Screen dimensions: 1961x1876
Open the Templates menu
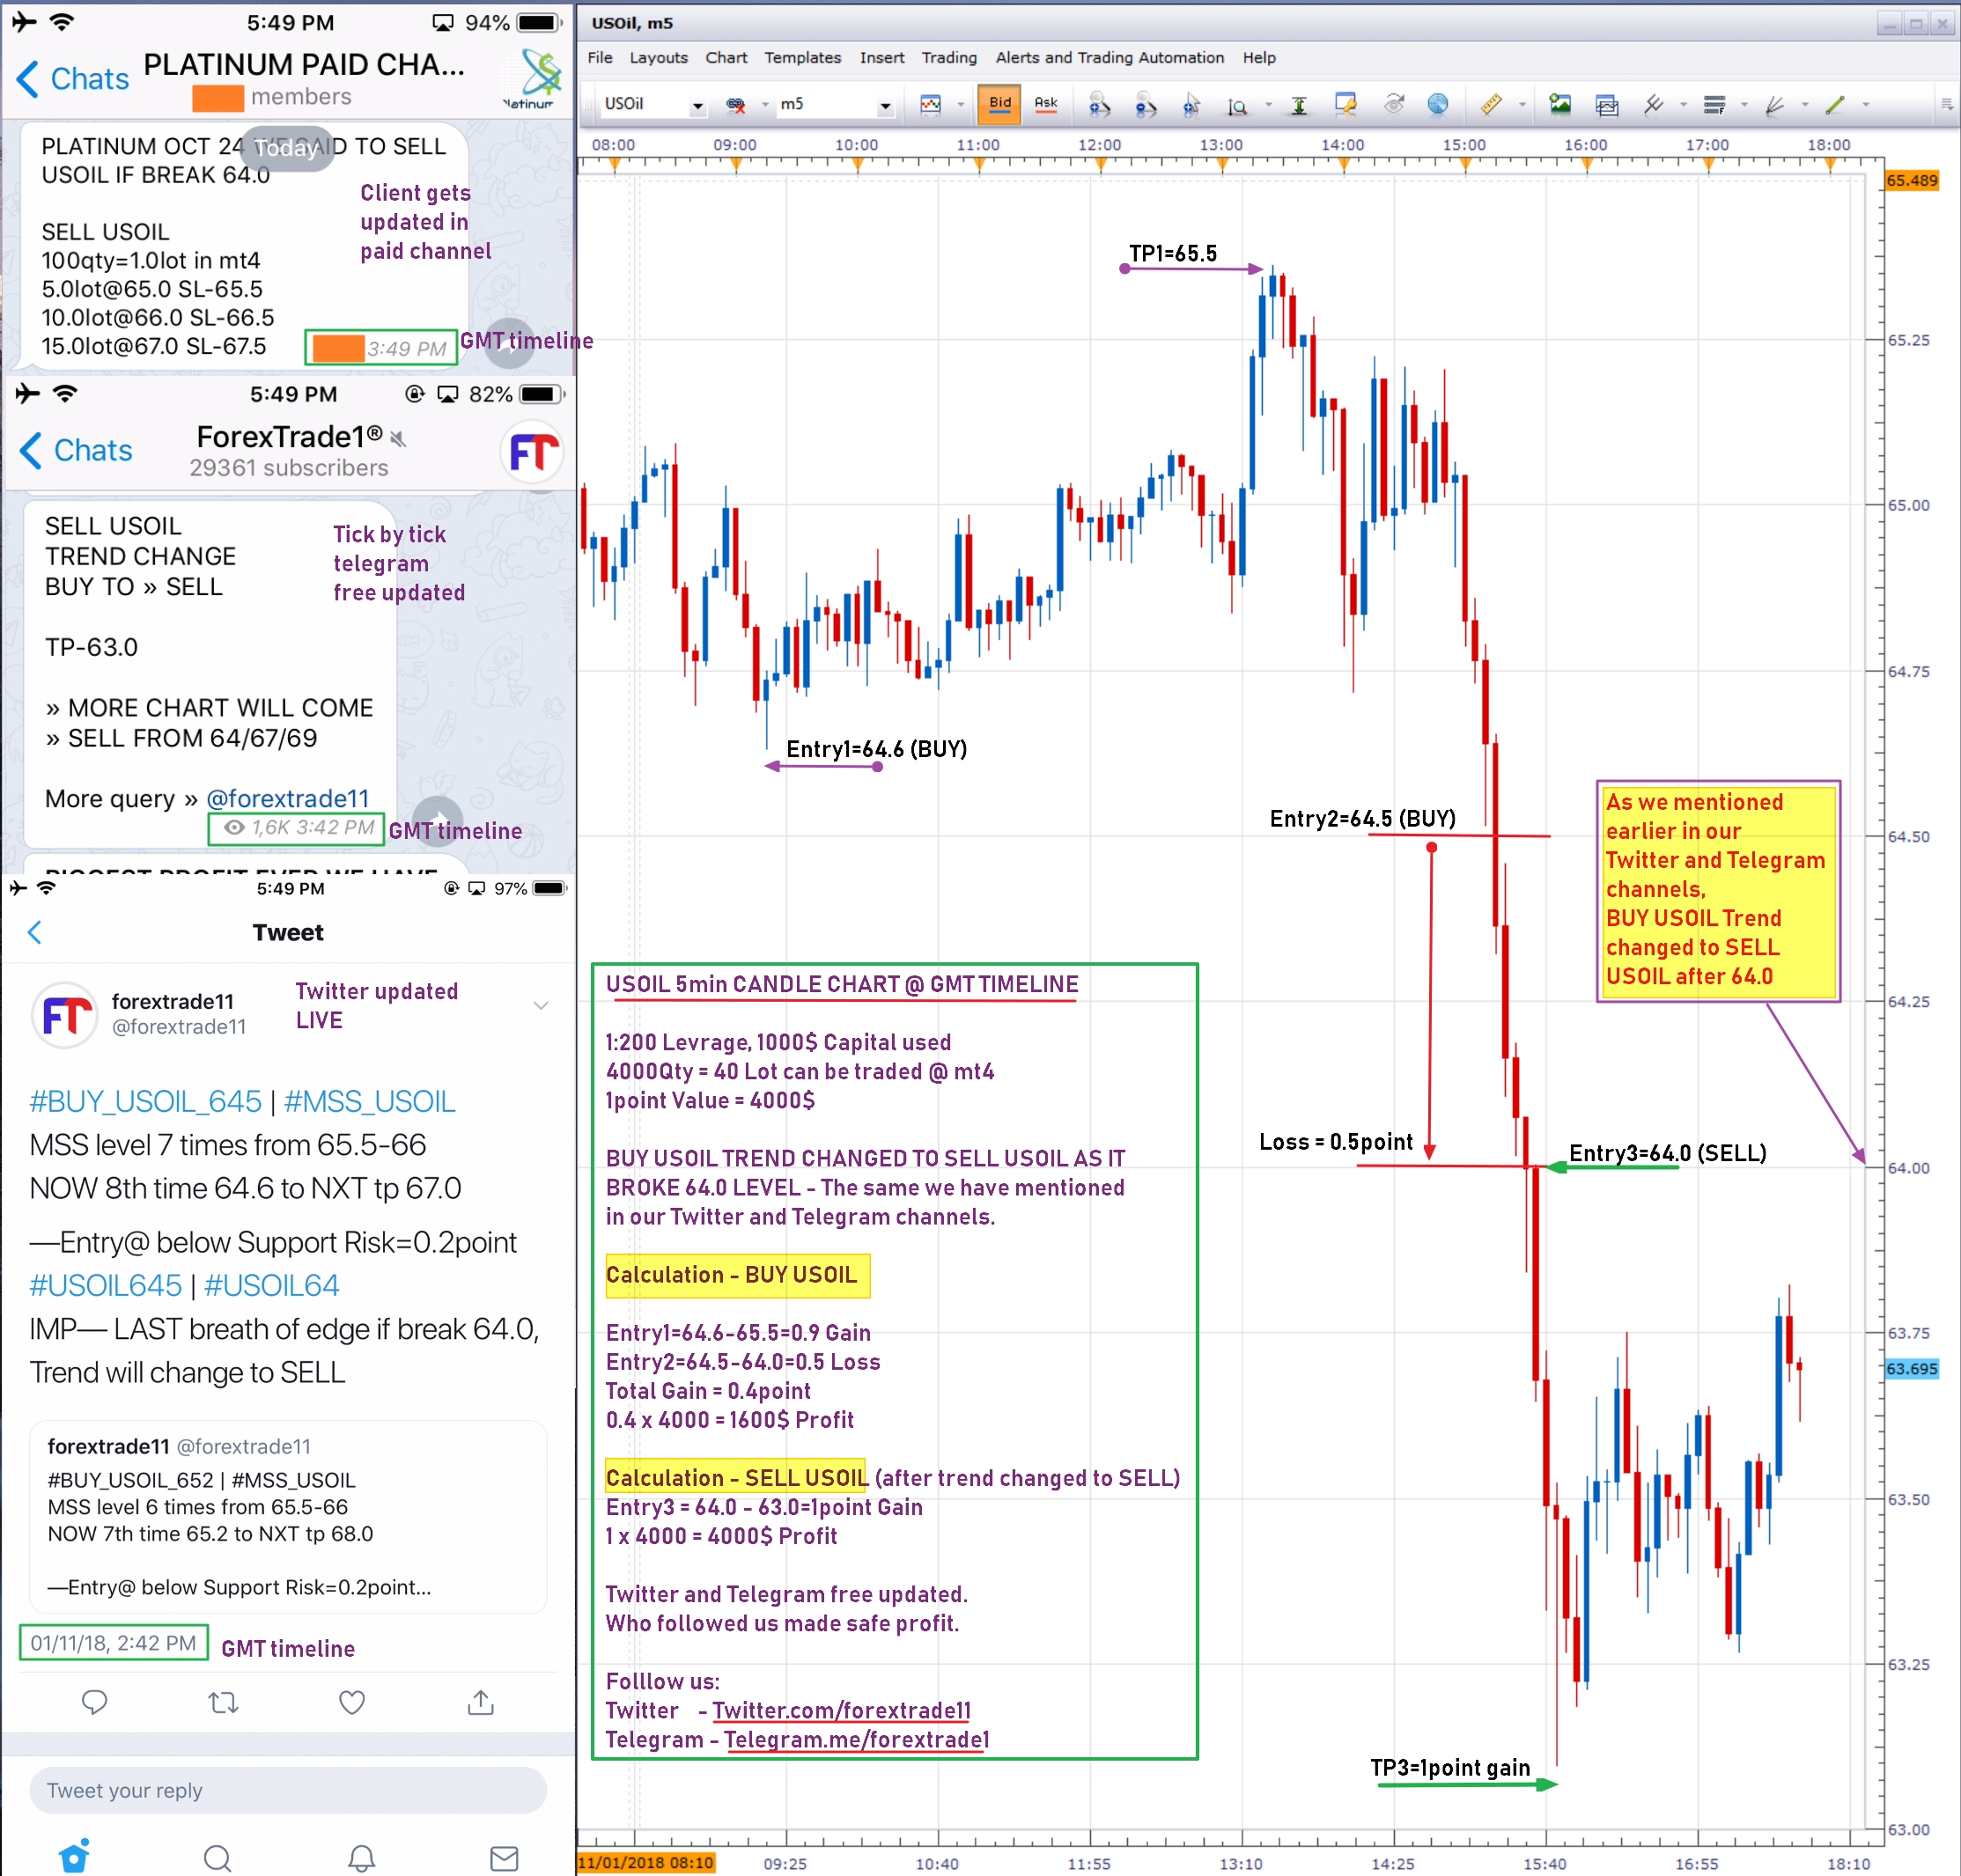coord(803,58)
